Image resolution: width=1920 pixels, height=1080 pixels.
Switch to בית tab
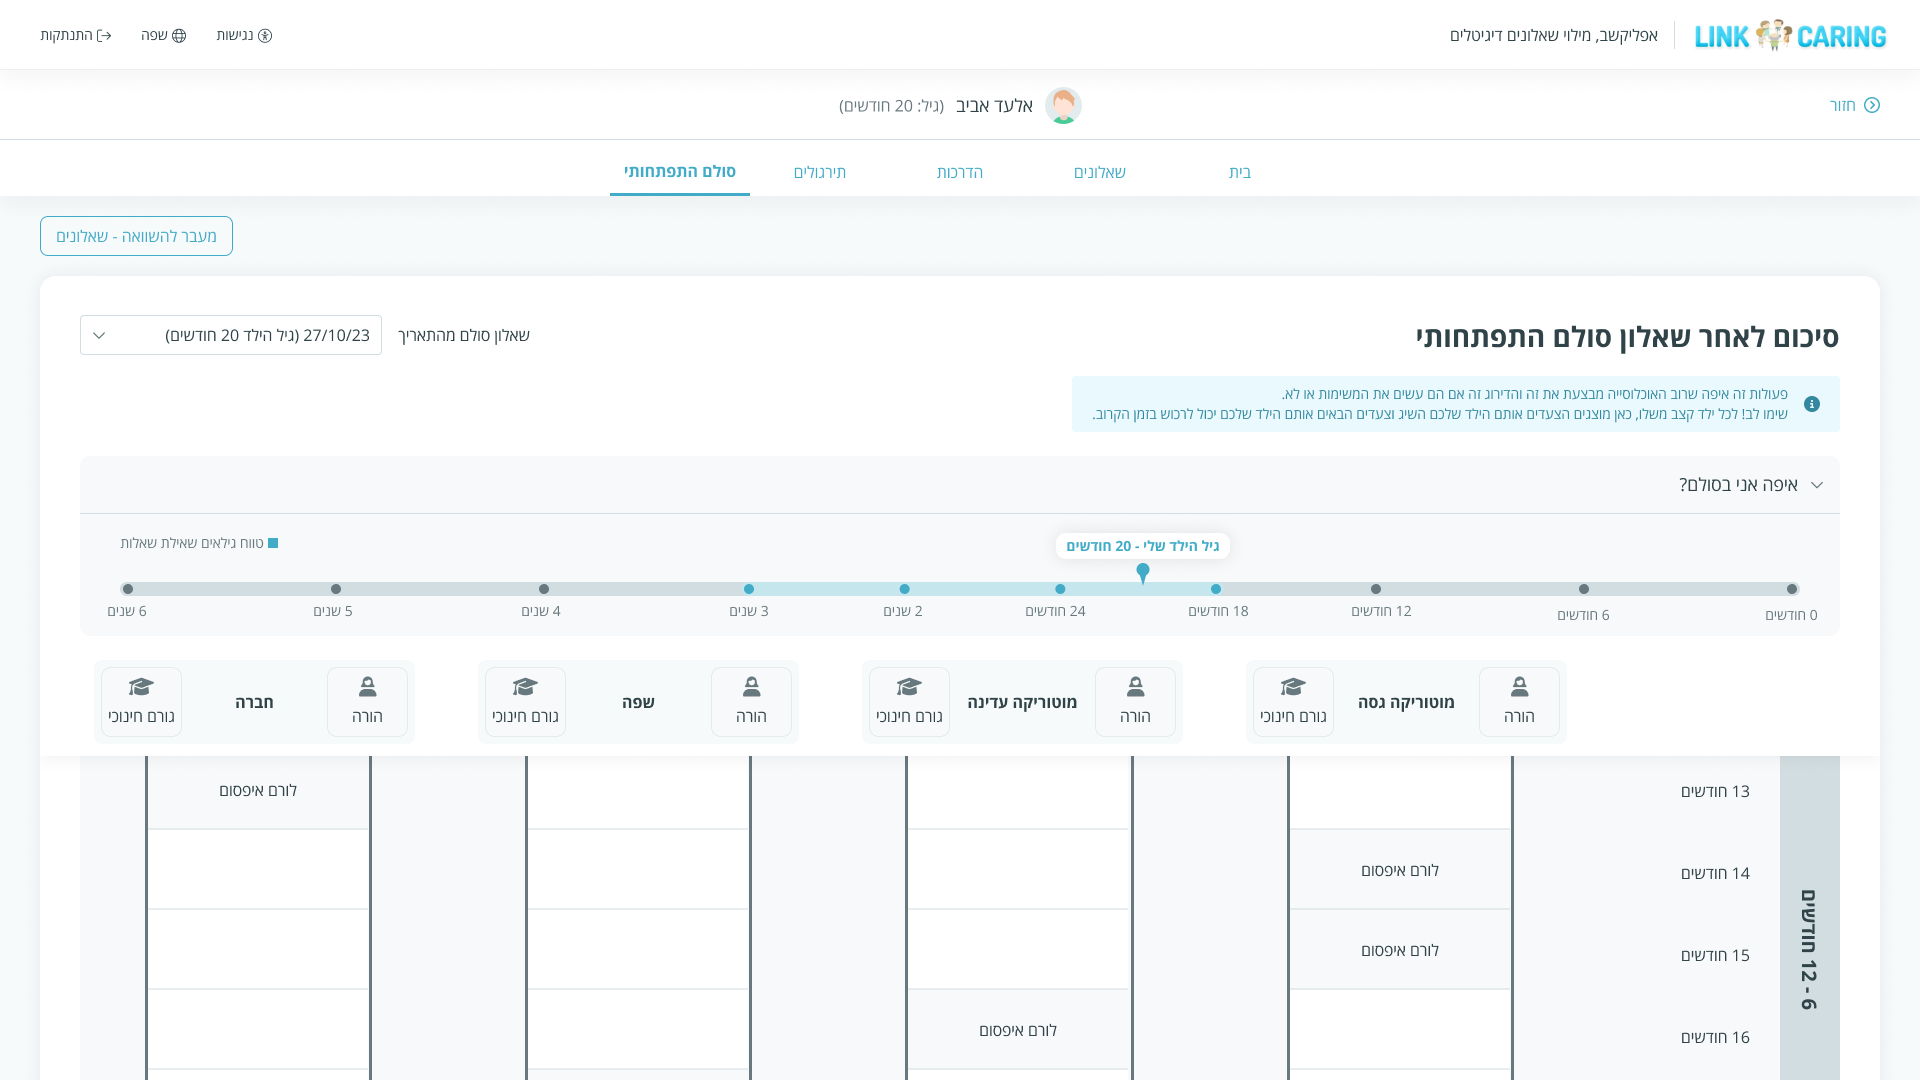click(1240, 172)
